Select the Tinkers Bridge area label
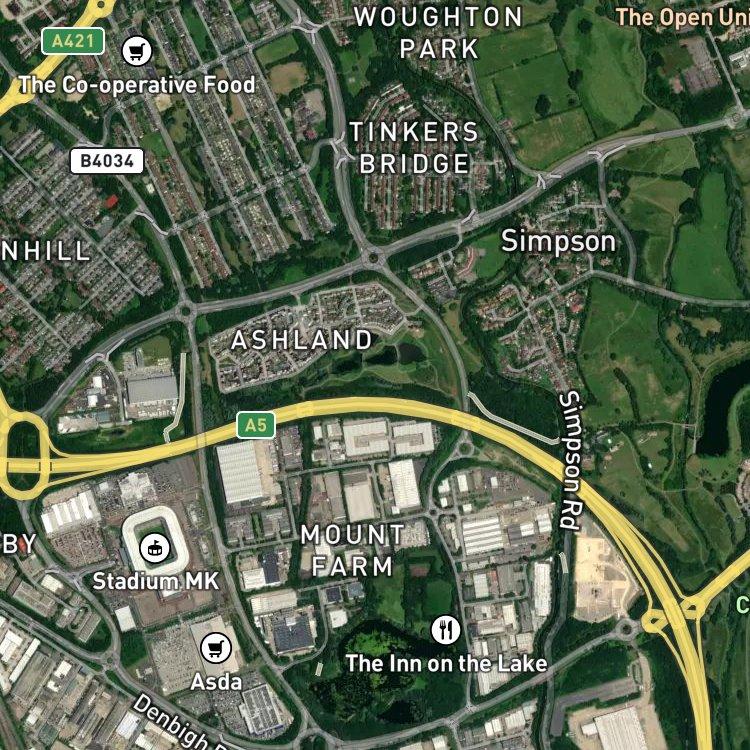Viewport: 750px width, 750px height. point(414,147)
